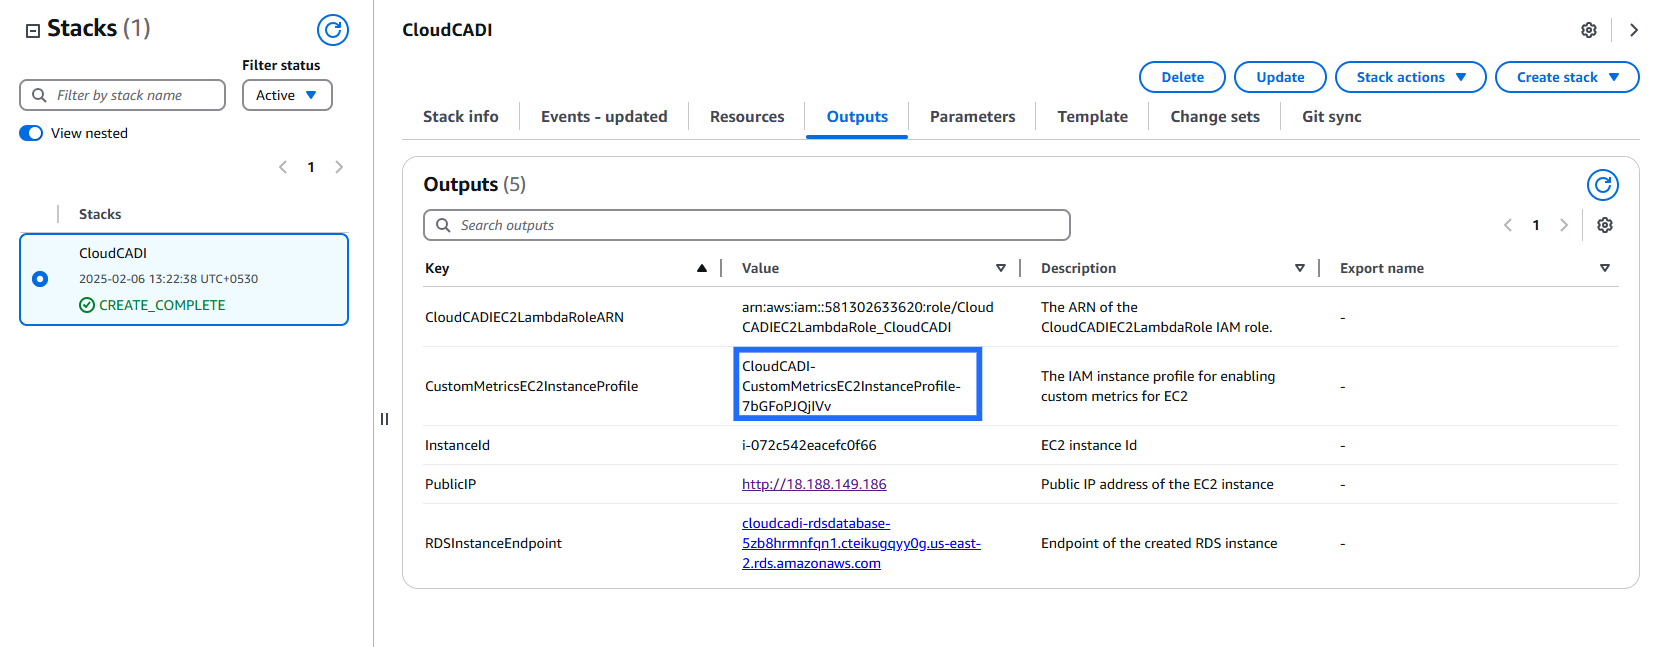Go to next page of Outputs
Viewport: 1656px width, 647px height.
coord(1563,225)
